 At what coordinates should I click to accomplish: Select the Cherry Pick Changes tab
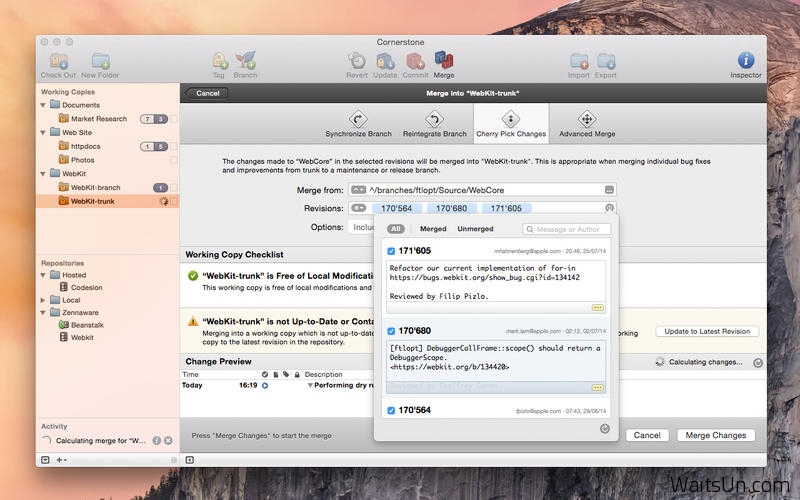tap(511, 124)
